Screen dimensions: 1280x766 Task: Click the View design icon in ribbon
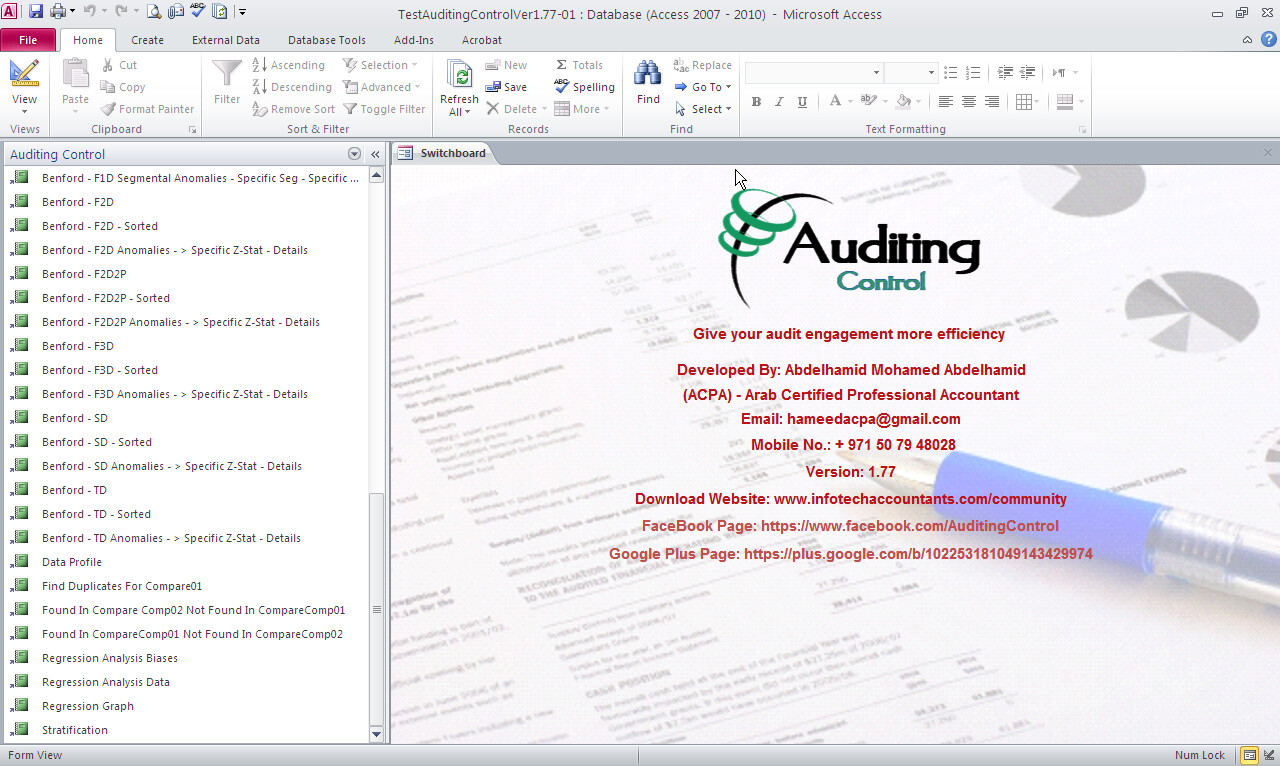pyautogui.click(x=24, y=73)
